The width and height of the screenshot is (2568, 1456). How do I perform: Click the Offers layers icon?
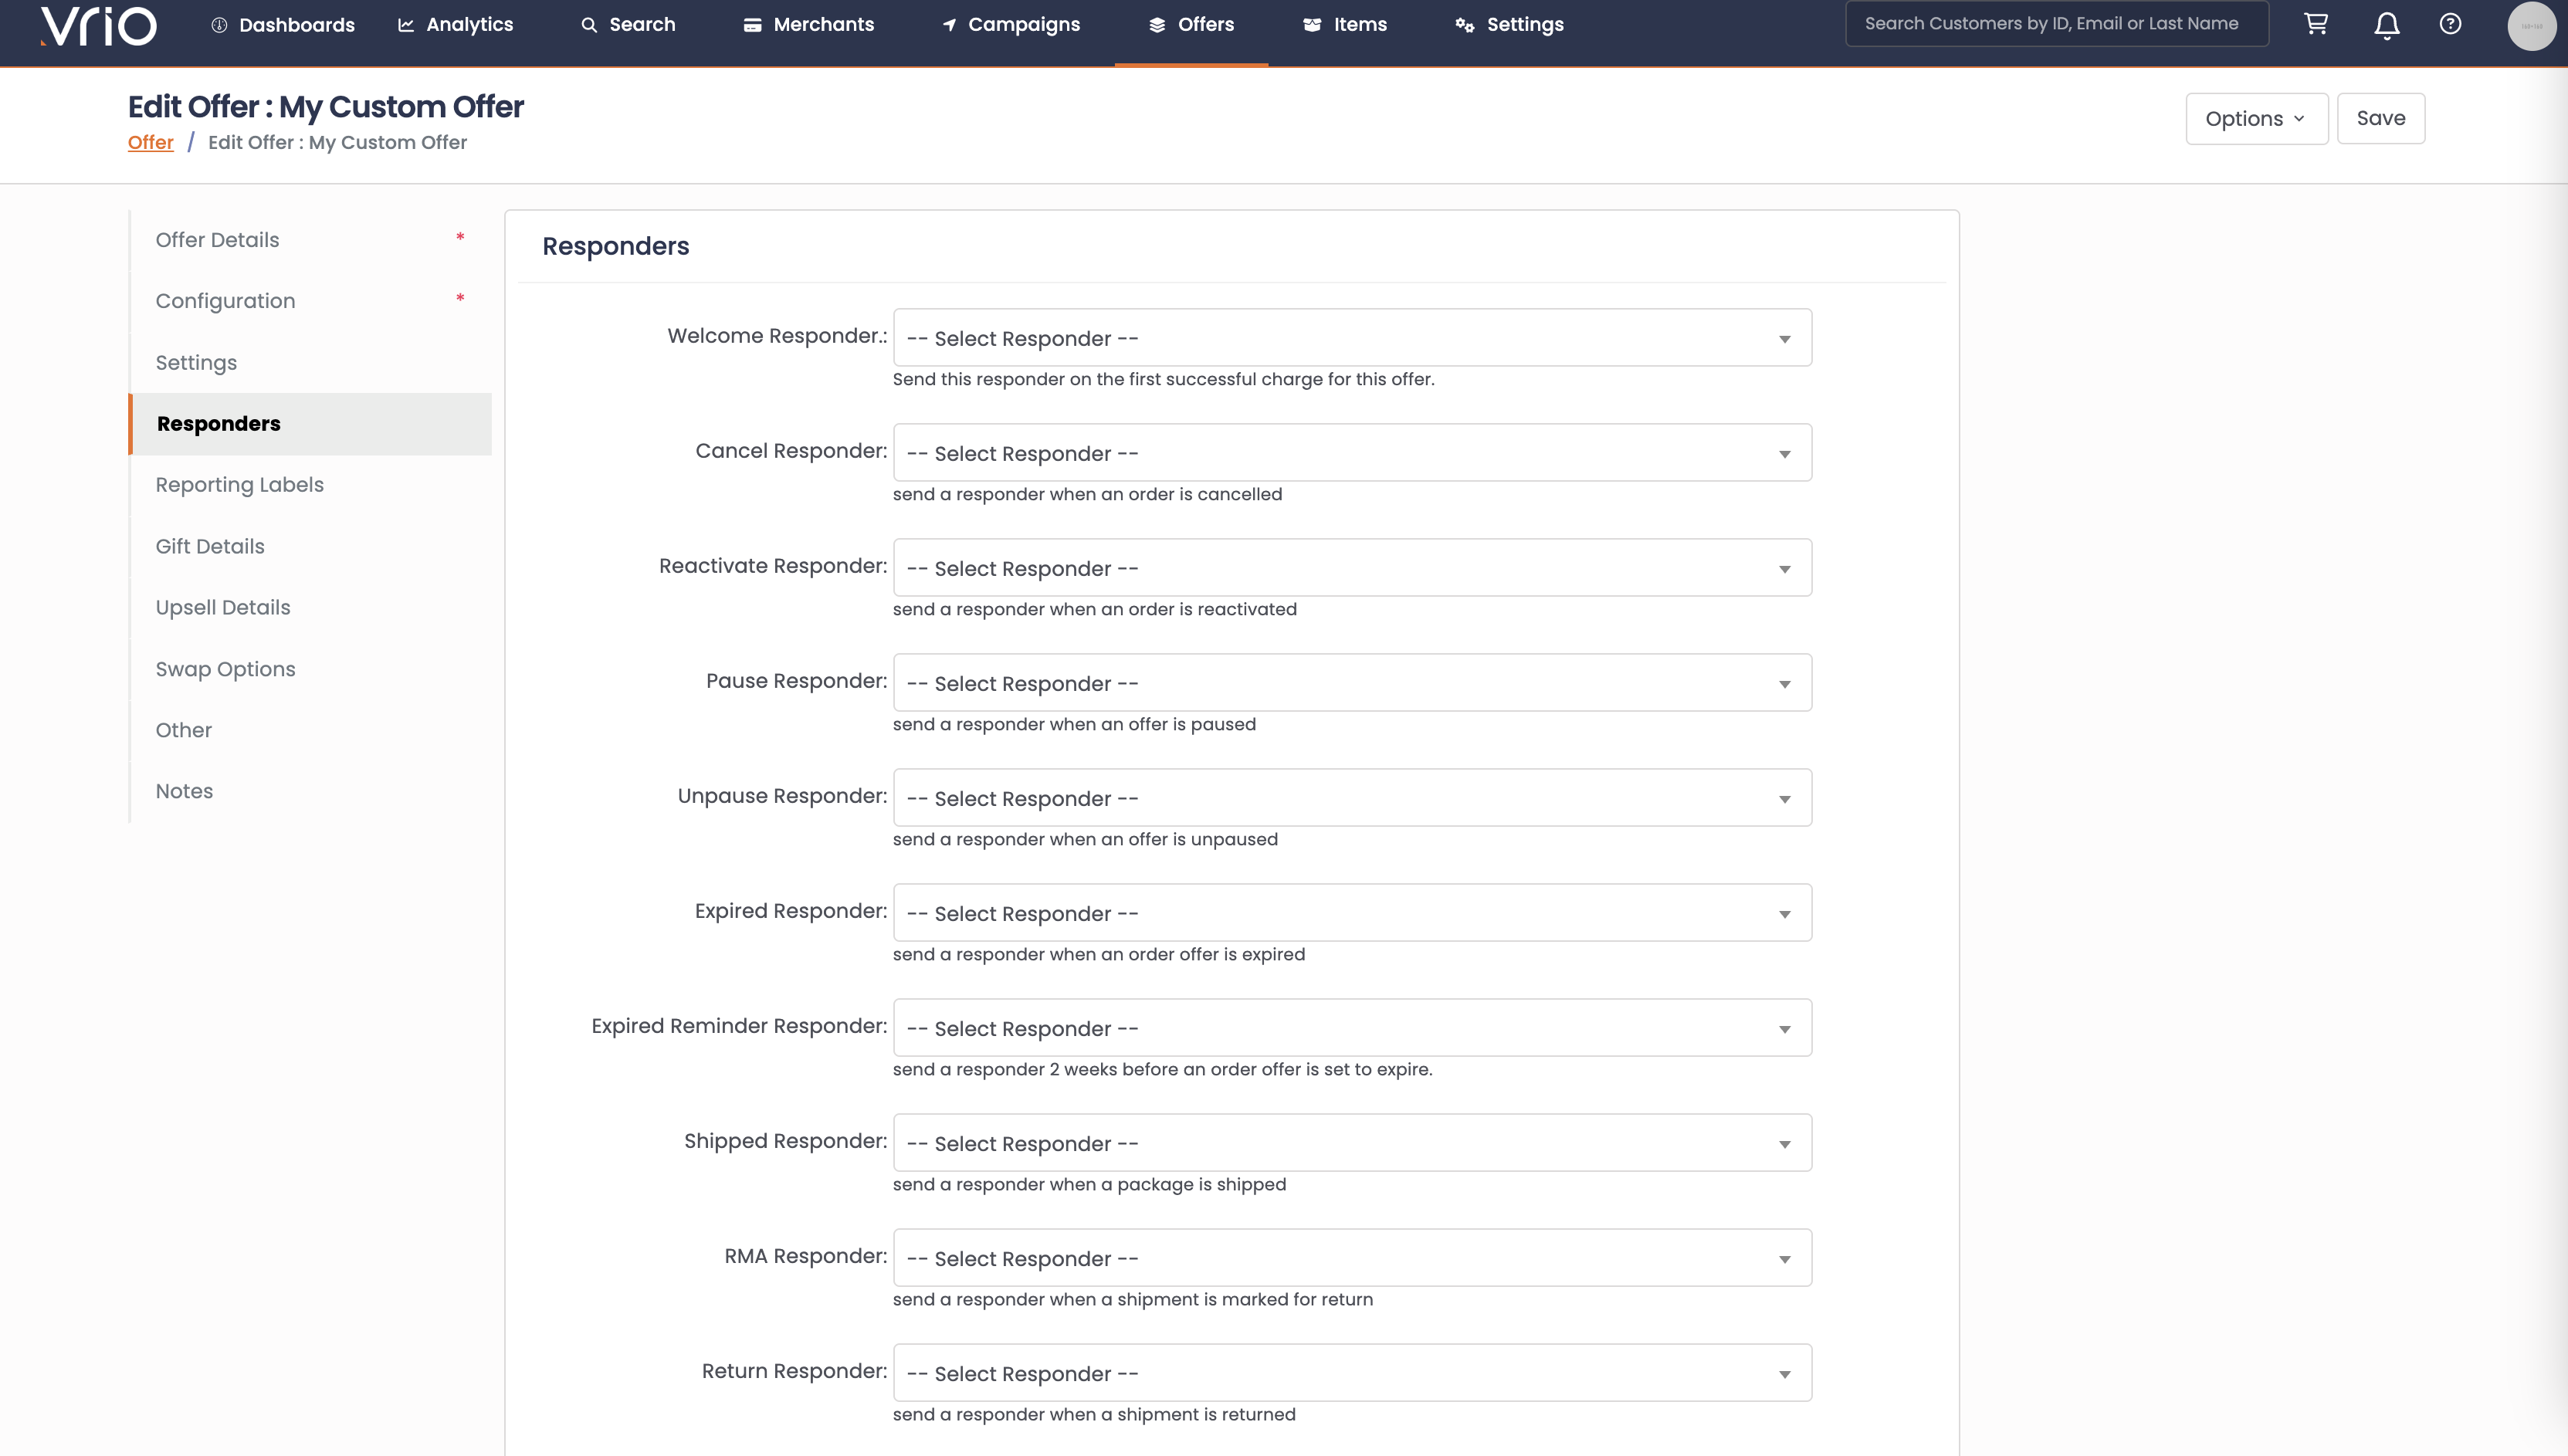click(x=1157, y=25)
